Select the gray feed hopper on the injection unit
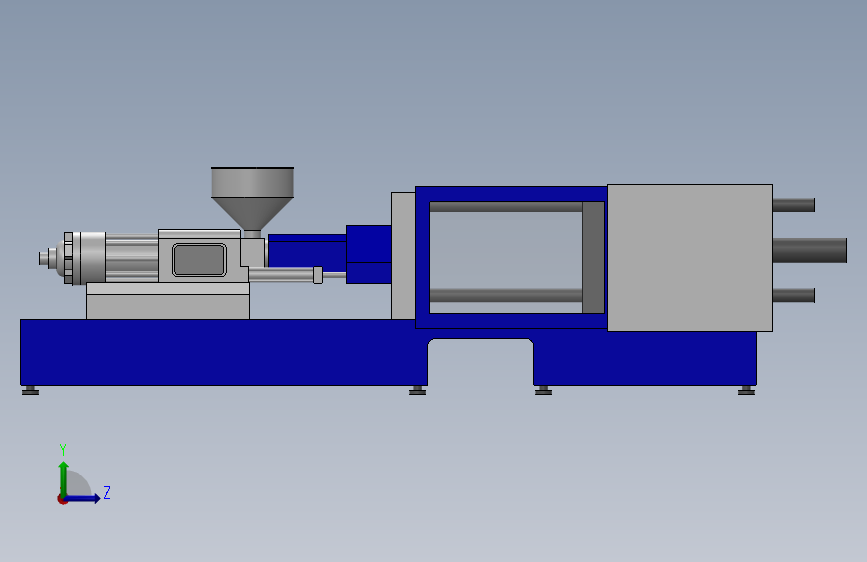867x562 pixels. [252, 200]
